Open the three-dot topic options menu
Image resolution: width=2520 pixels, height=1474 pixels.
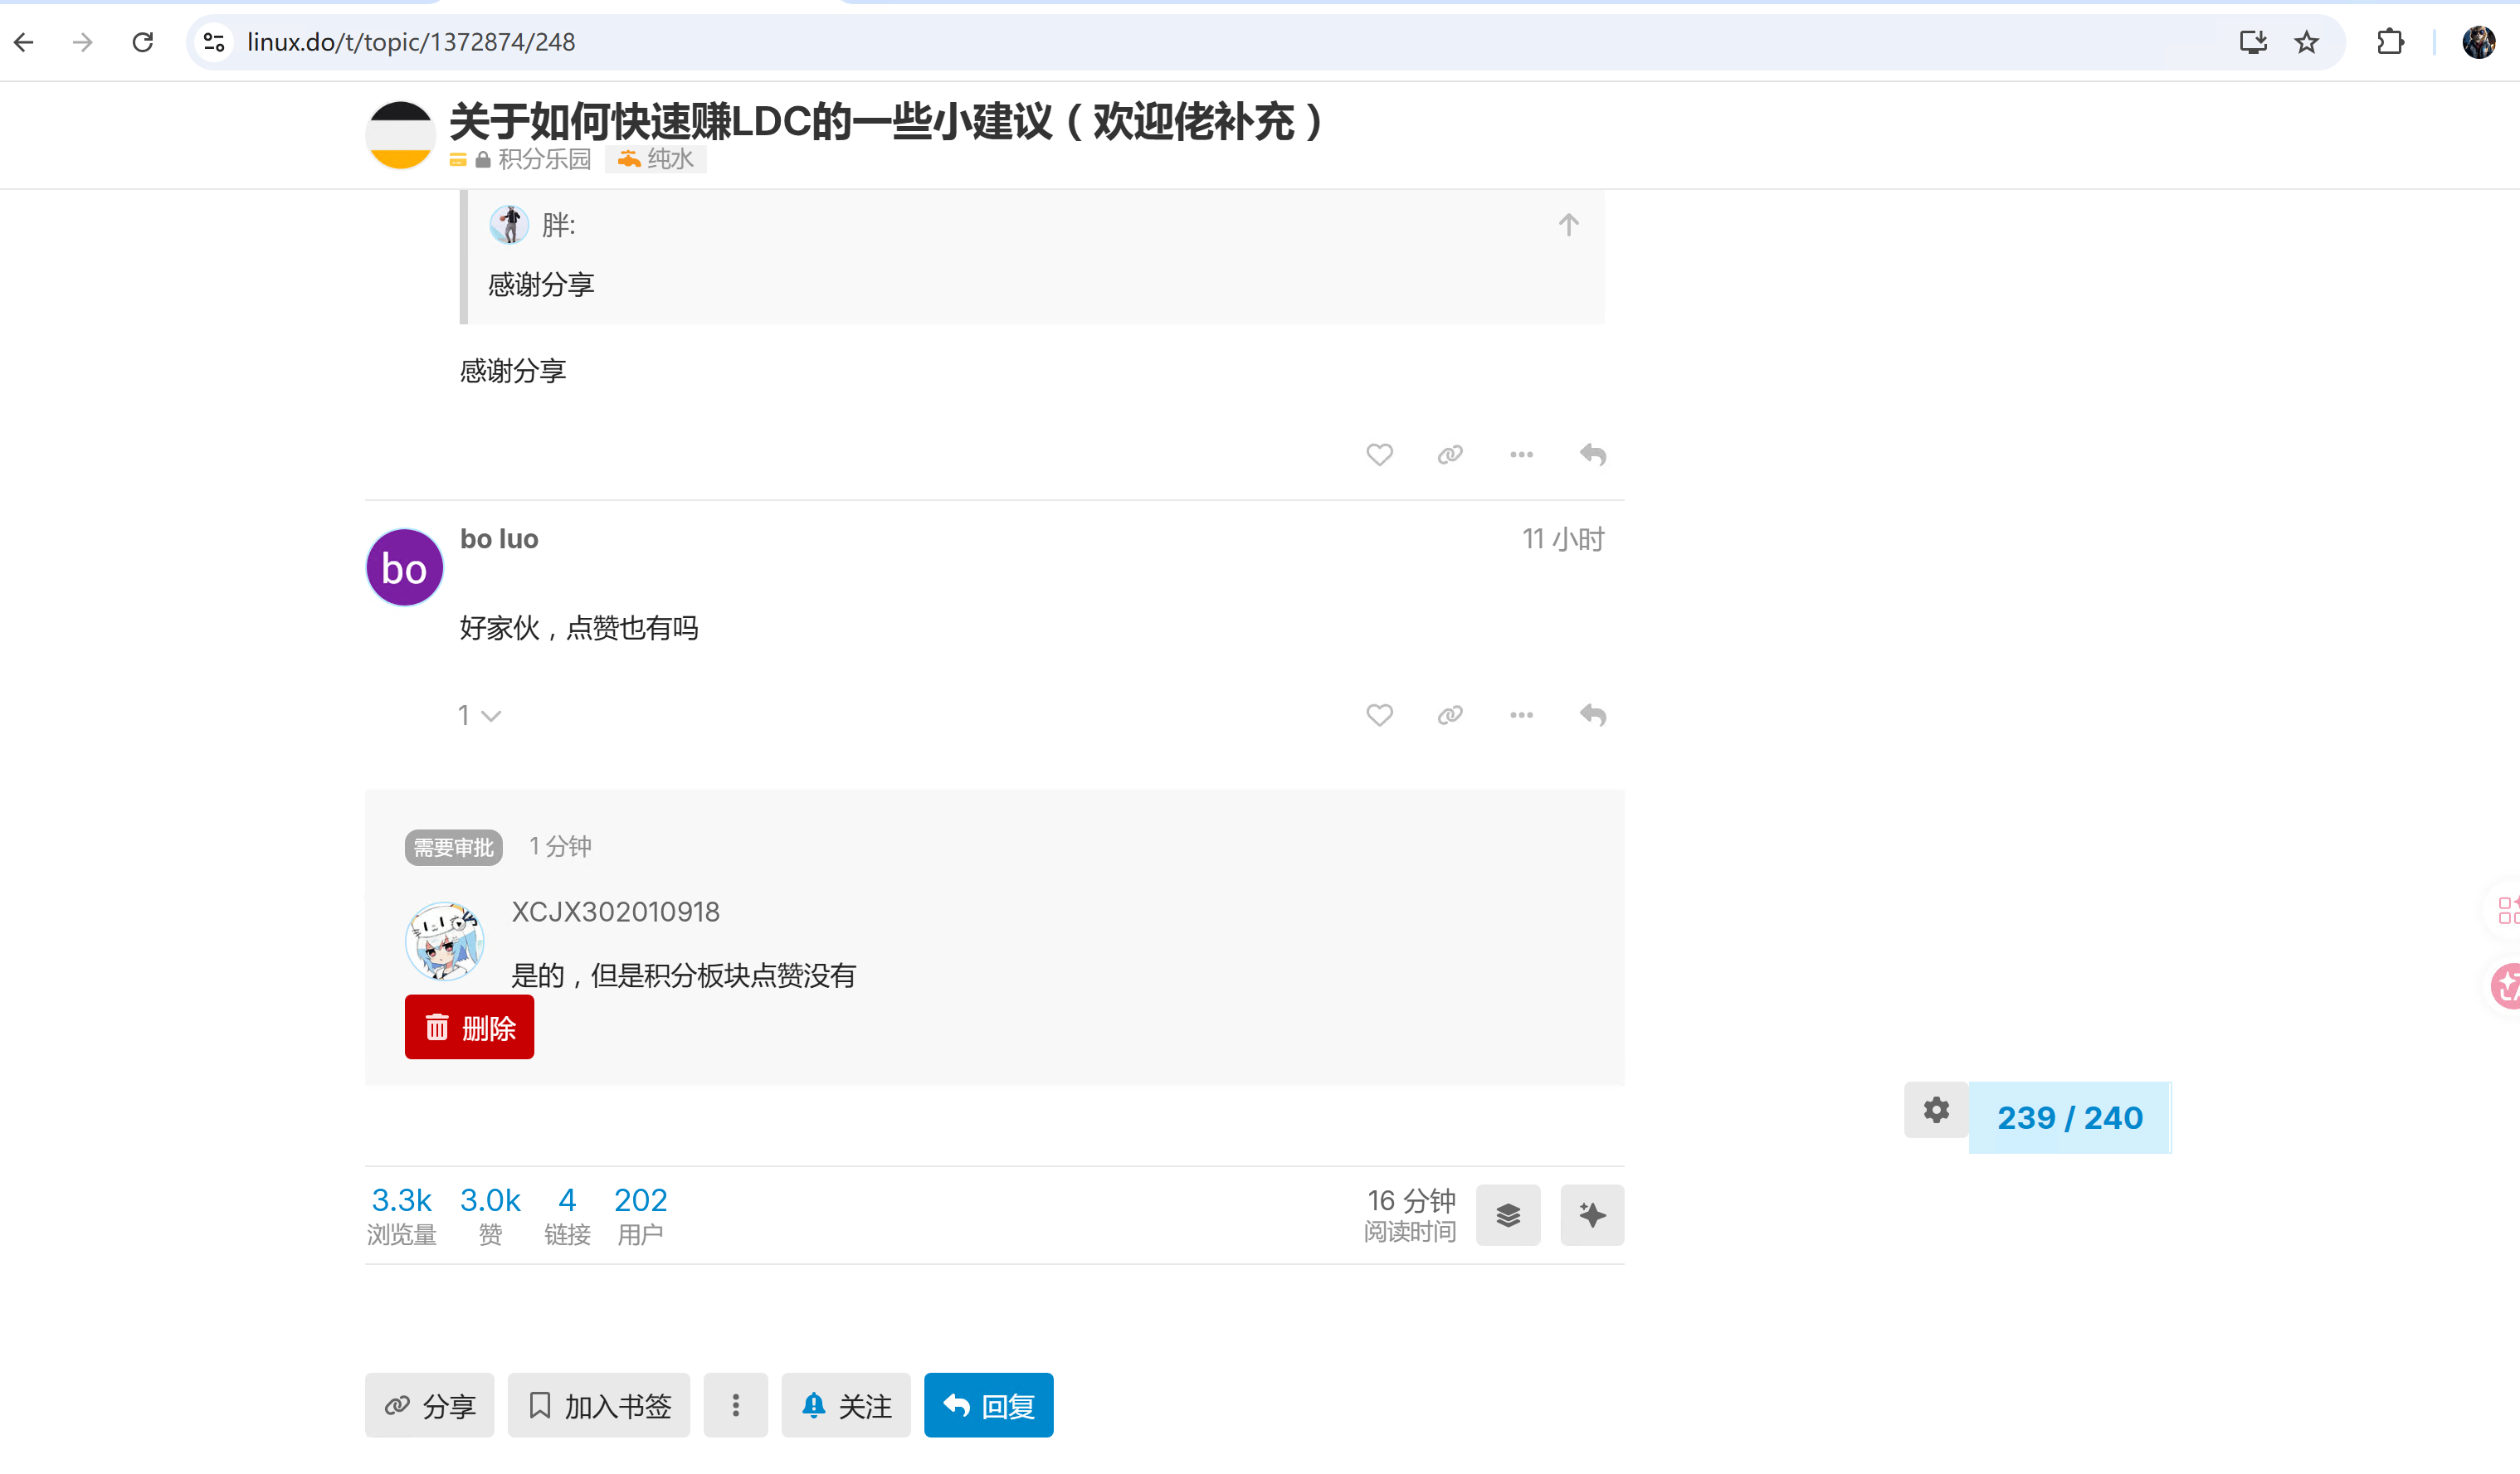tap(735, 1405)
